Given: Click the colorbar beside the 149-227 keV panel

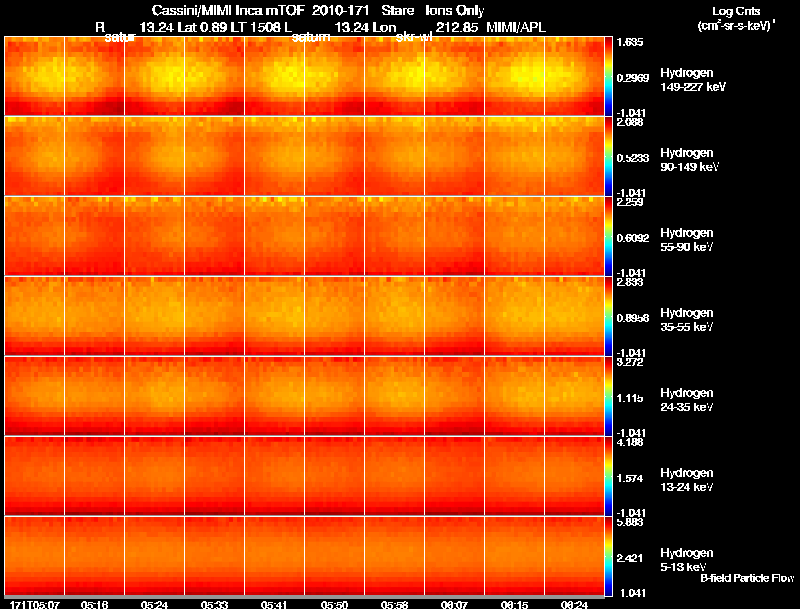Looking at the screenshot, I should point(608,76).
